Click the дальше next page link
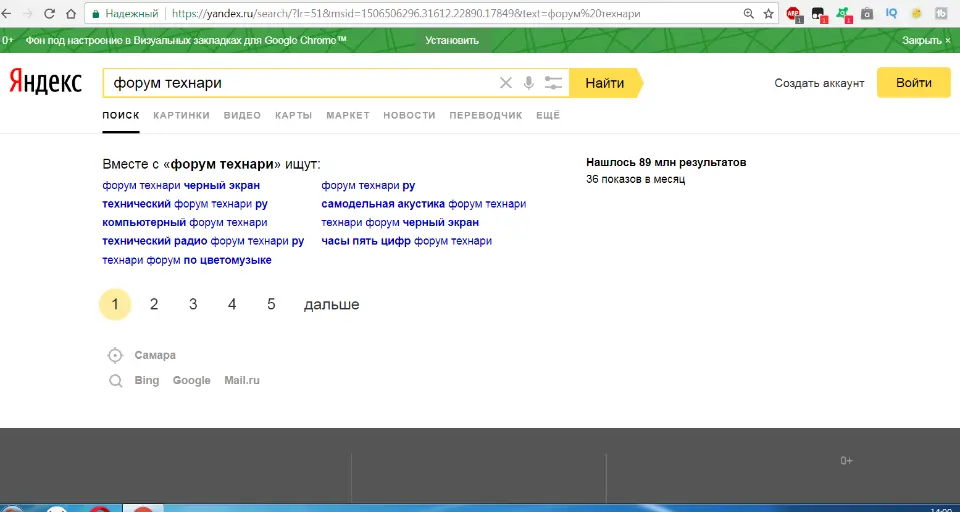This screenshot has width=960, height=512. click(x=331, y=304)
